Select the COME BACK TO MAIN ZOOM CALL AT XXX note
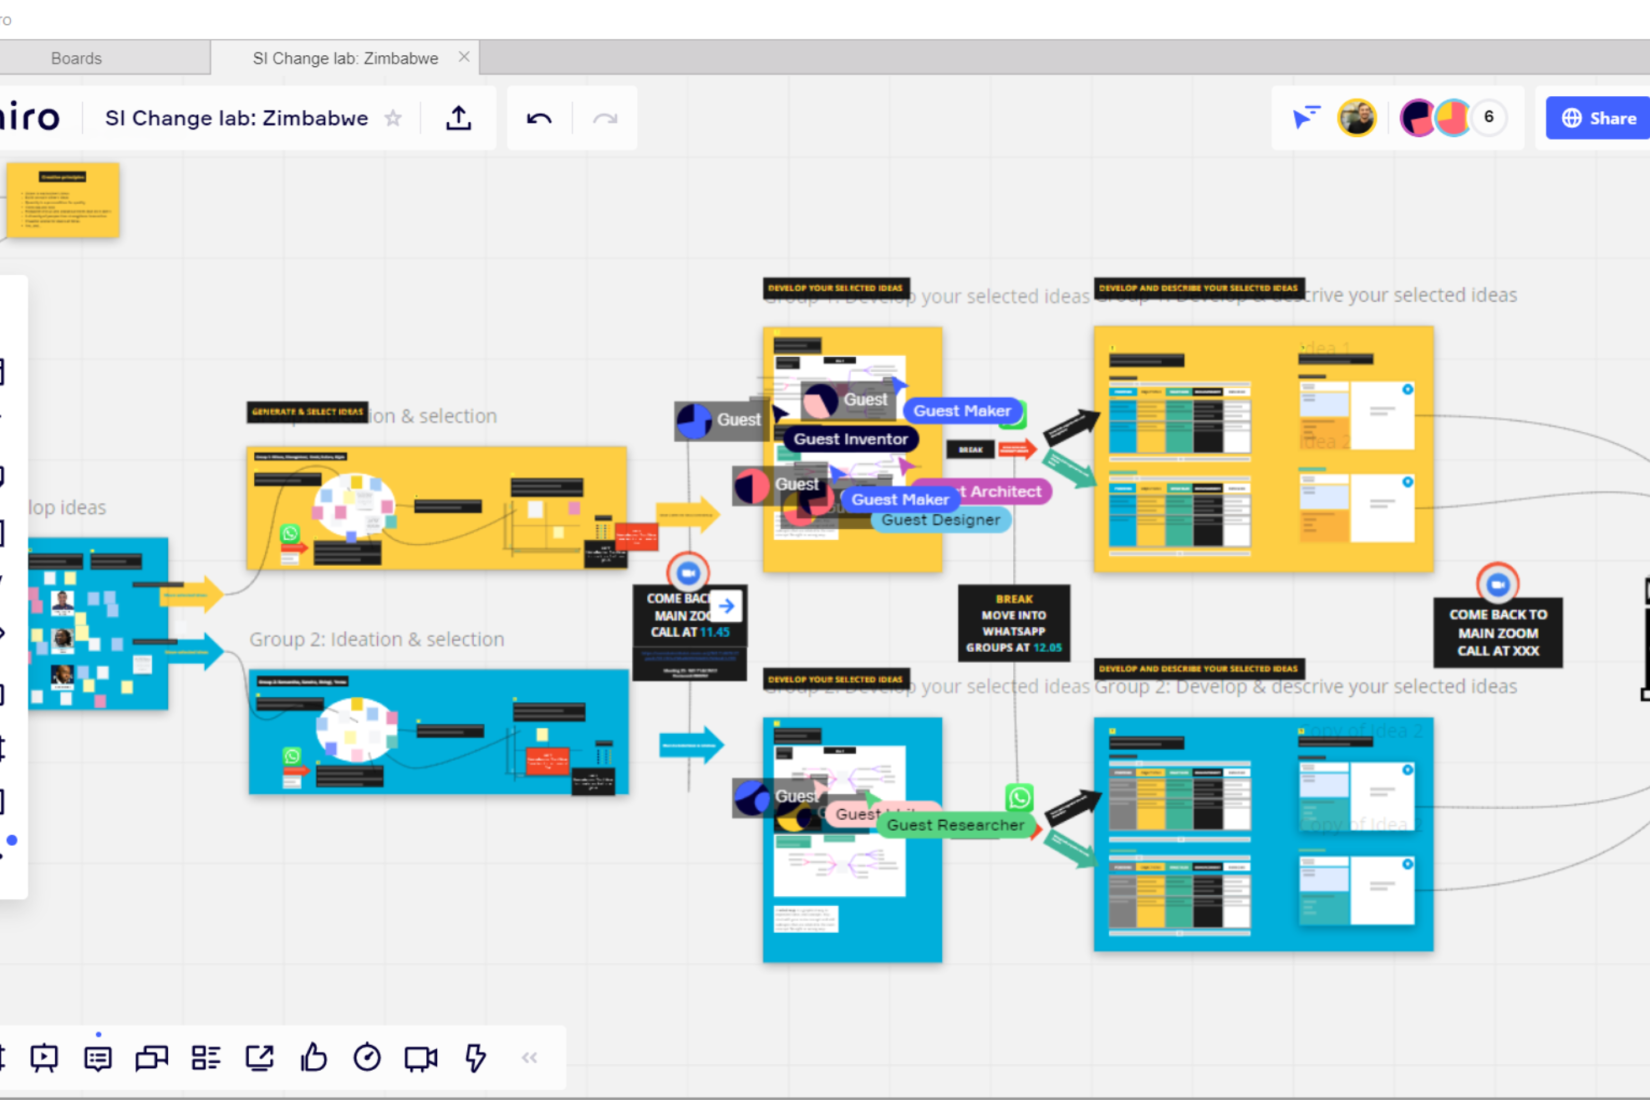Image resolution: width=1650 pixels, height=1100 pixels. coord(1497,633)
